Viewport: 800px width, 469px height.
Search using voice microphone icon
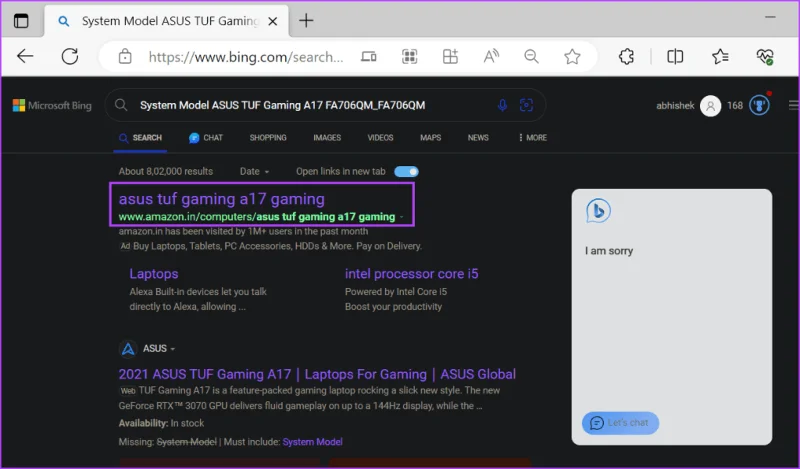click(x=503, y=105)
